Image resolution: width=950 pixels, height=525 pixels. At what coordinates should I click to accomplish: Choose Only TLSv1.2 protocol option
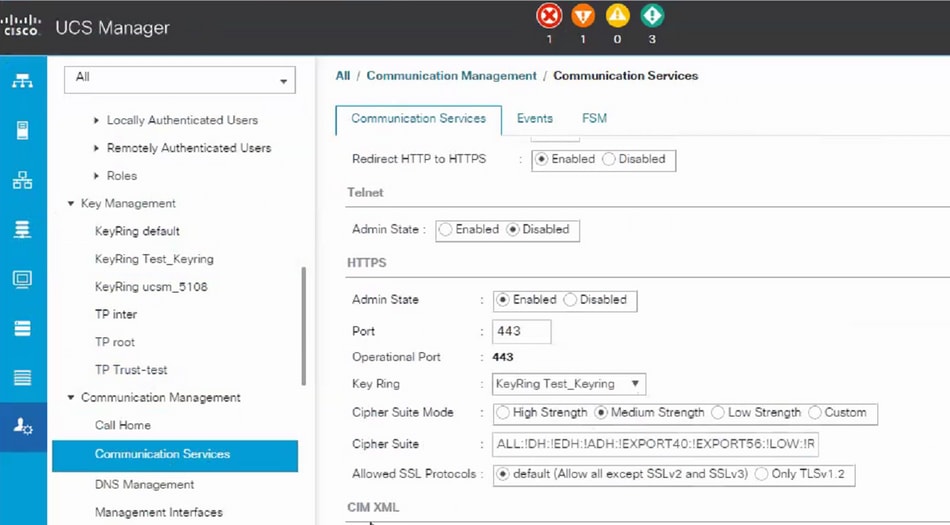(761, 474)
